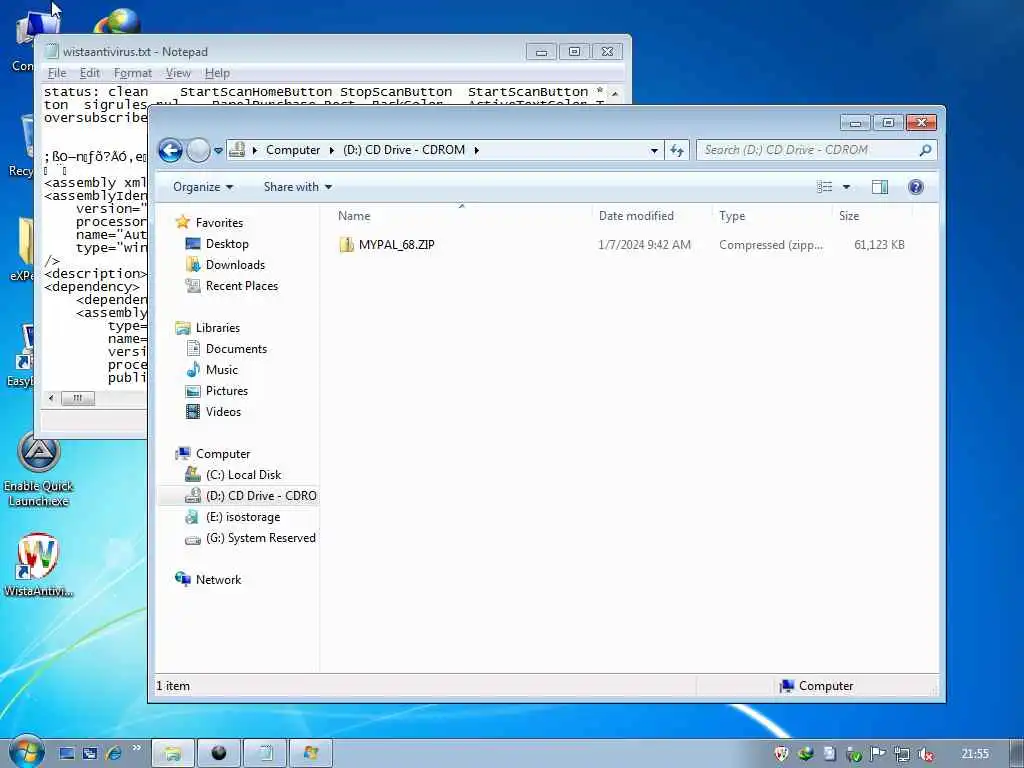Viewport: 1024px width, 768px height.
Task: Open Notepad File menu
Action: point(57,73)
